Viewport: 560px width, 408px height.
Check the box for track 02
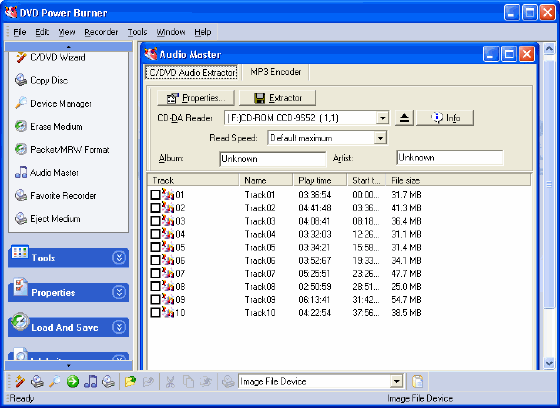[x=155, y=208]
